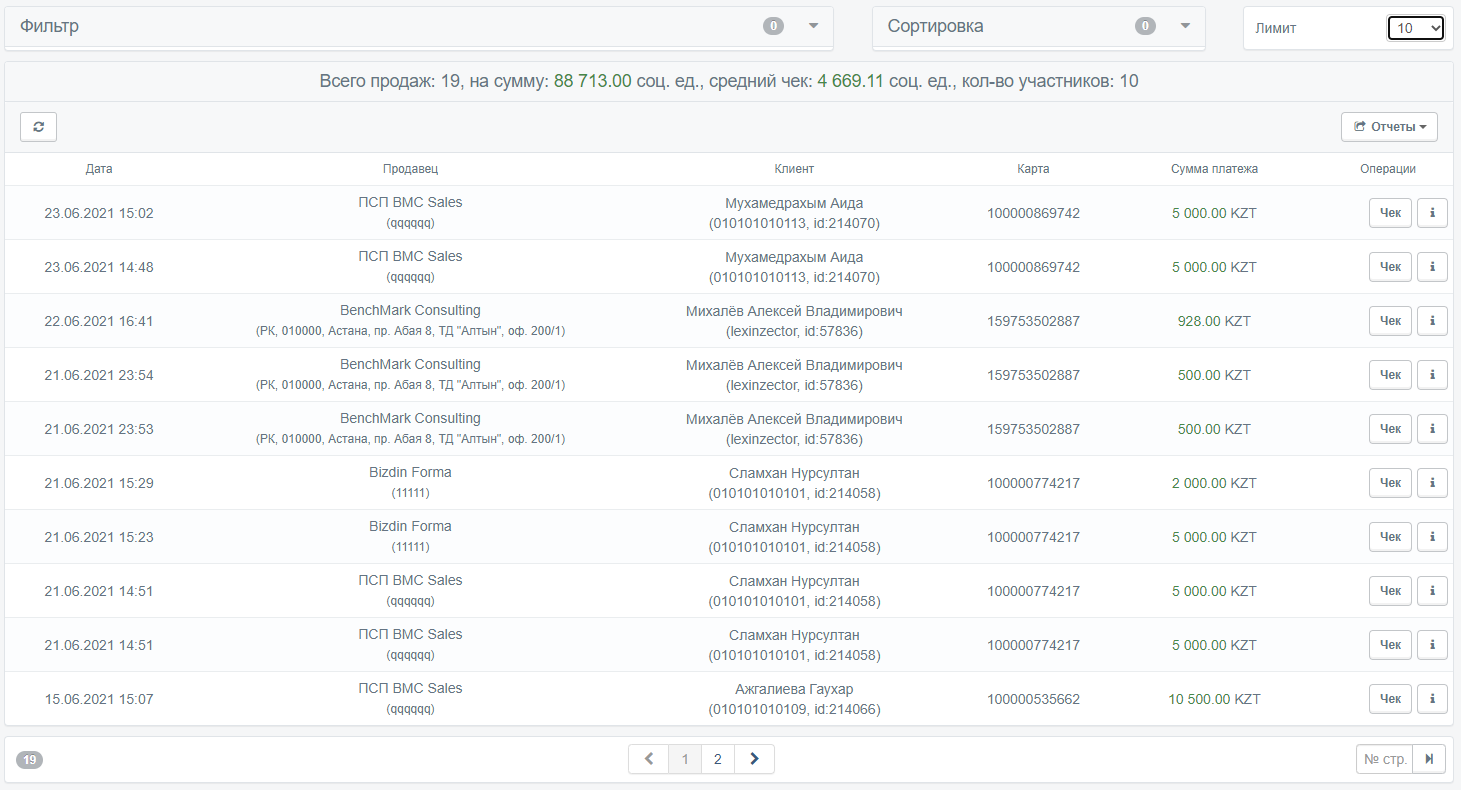
Task: Click the Клиент column header
Action: (x=794, y=169)
